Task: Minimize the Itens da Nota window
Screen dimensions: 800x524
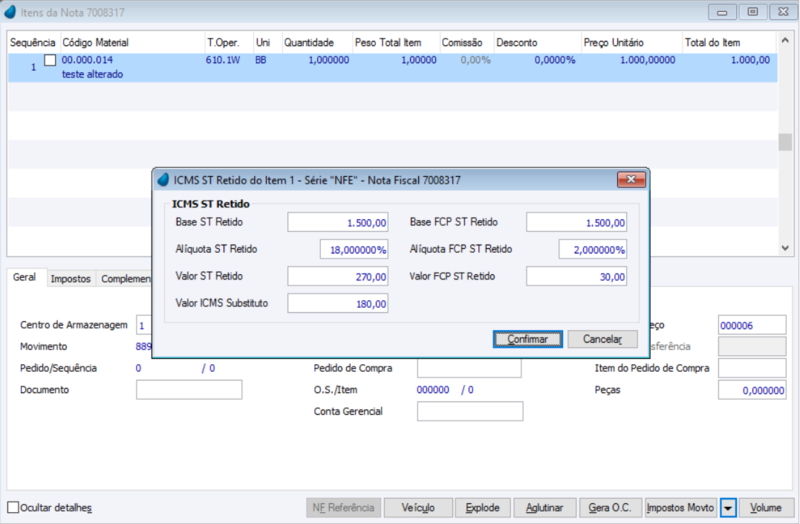Action: [x=722, y=12]
